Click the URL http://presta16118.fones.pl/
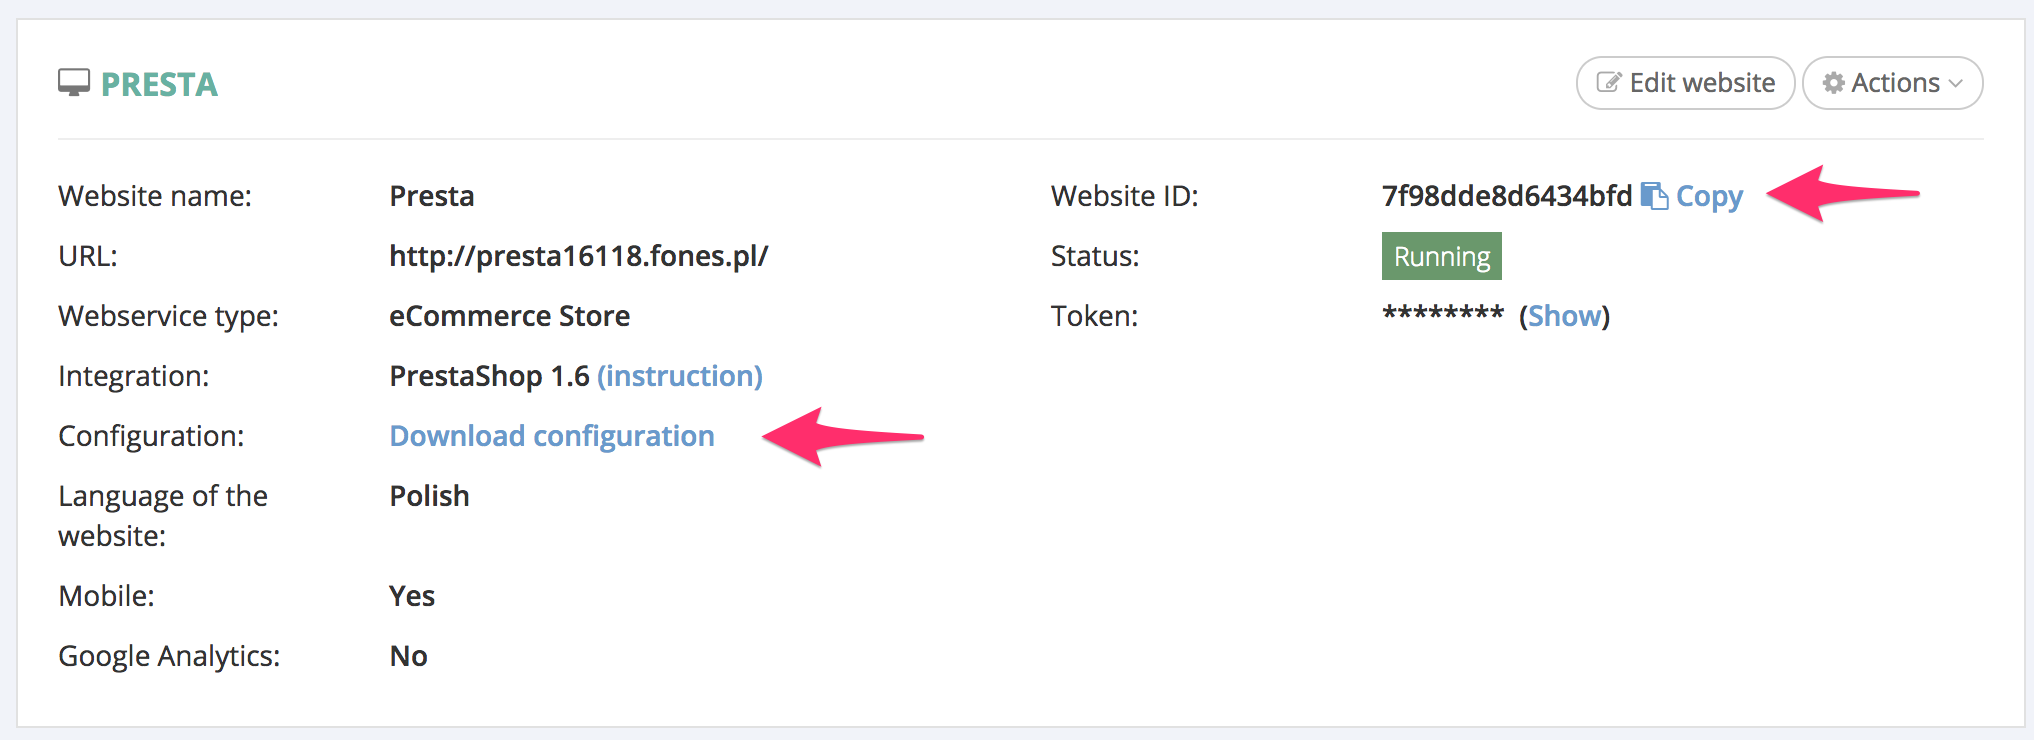Image resolution: width=2034 pixels, height=740 pixels. 578,256
